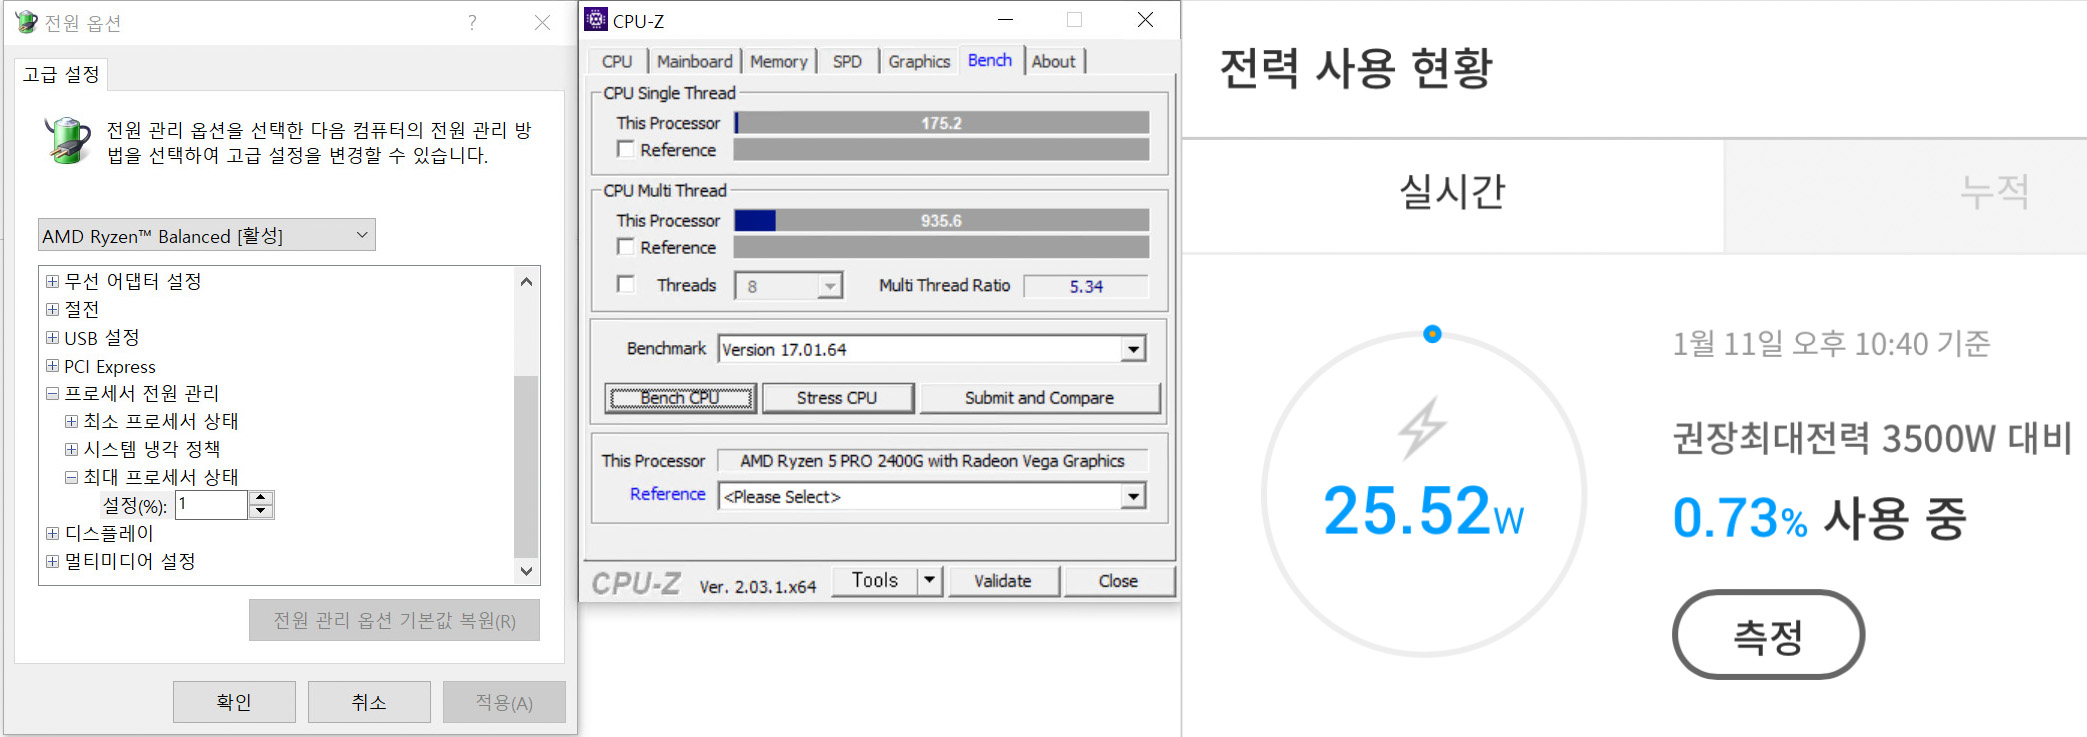
Task: Increase 설정(%) value with up spinner
Action: point(261,498)
